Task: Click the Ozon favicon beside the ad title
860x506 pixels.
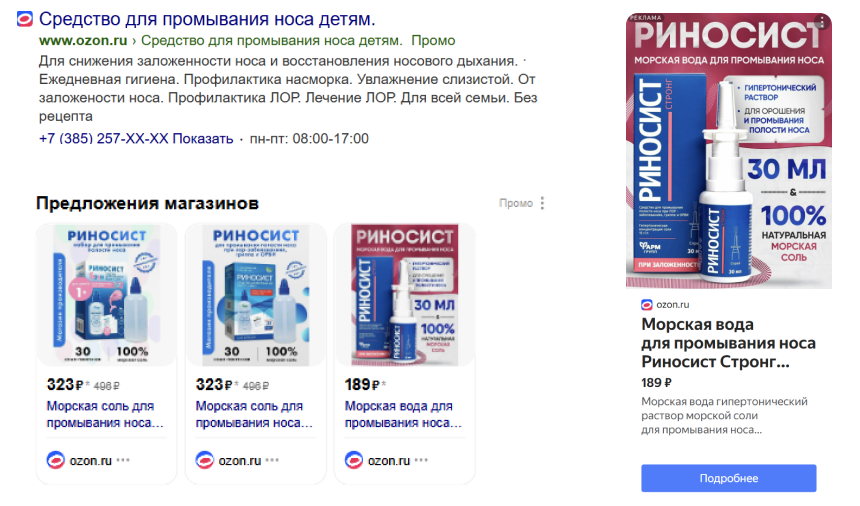Action: click(25, 19)
